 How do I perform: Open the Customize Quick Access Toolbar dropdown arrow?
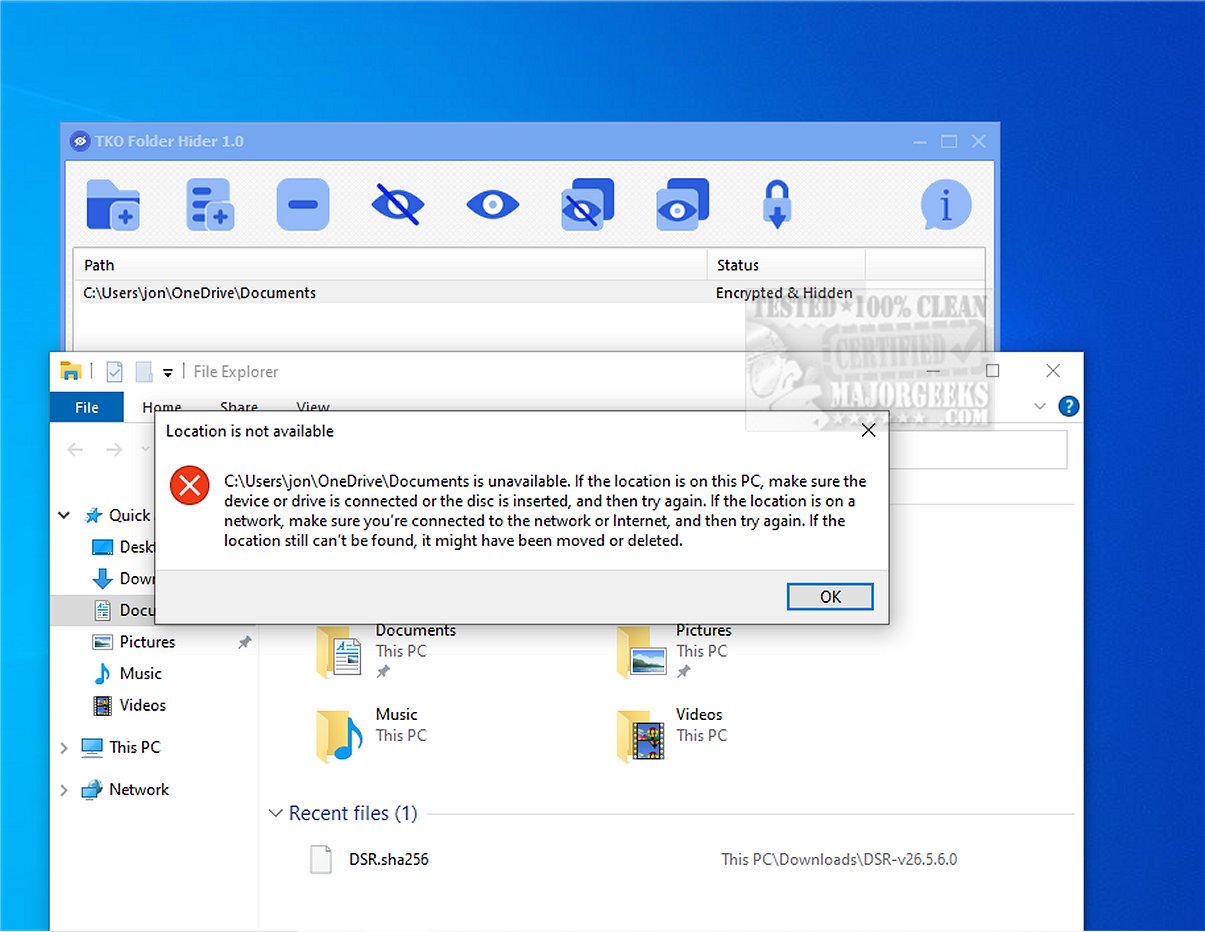(x=168, y=372)
